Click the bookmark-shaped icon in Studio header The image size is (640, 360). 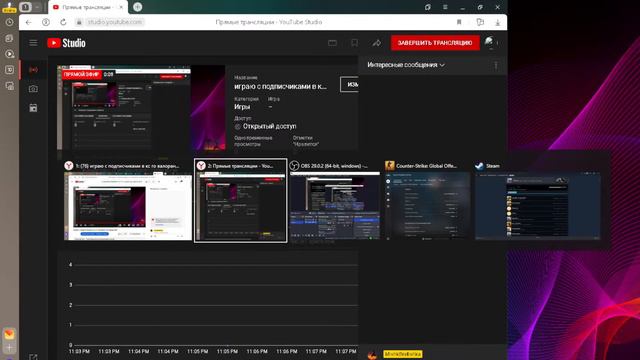coord(354,43)
